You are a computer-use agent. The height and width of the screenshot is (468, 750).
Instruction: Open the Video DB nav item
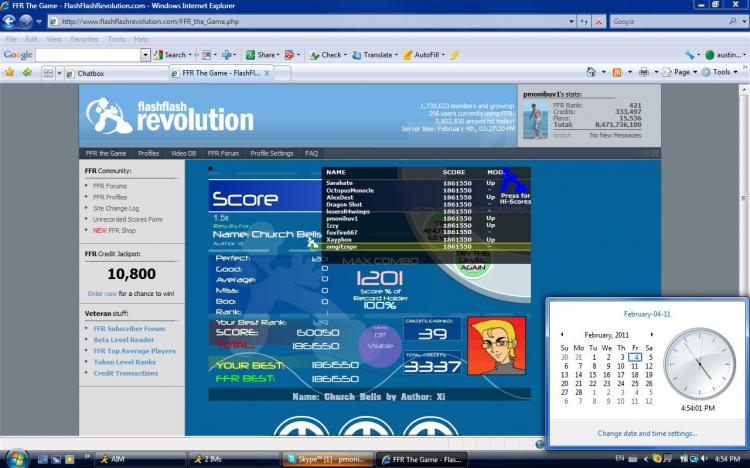pyautogui.click(x=183, y=154)
